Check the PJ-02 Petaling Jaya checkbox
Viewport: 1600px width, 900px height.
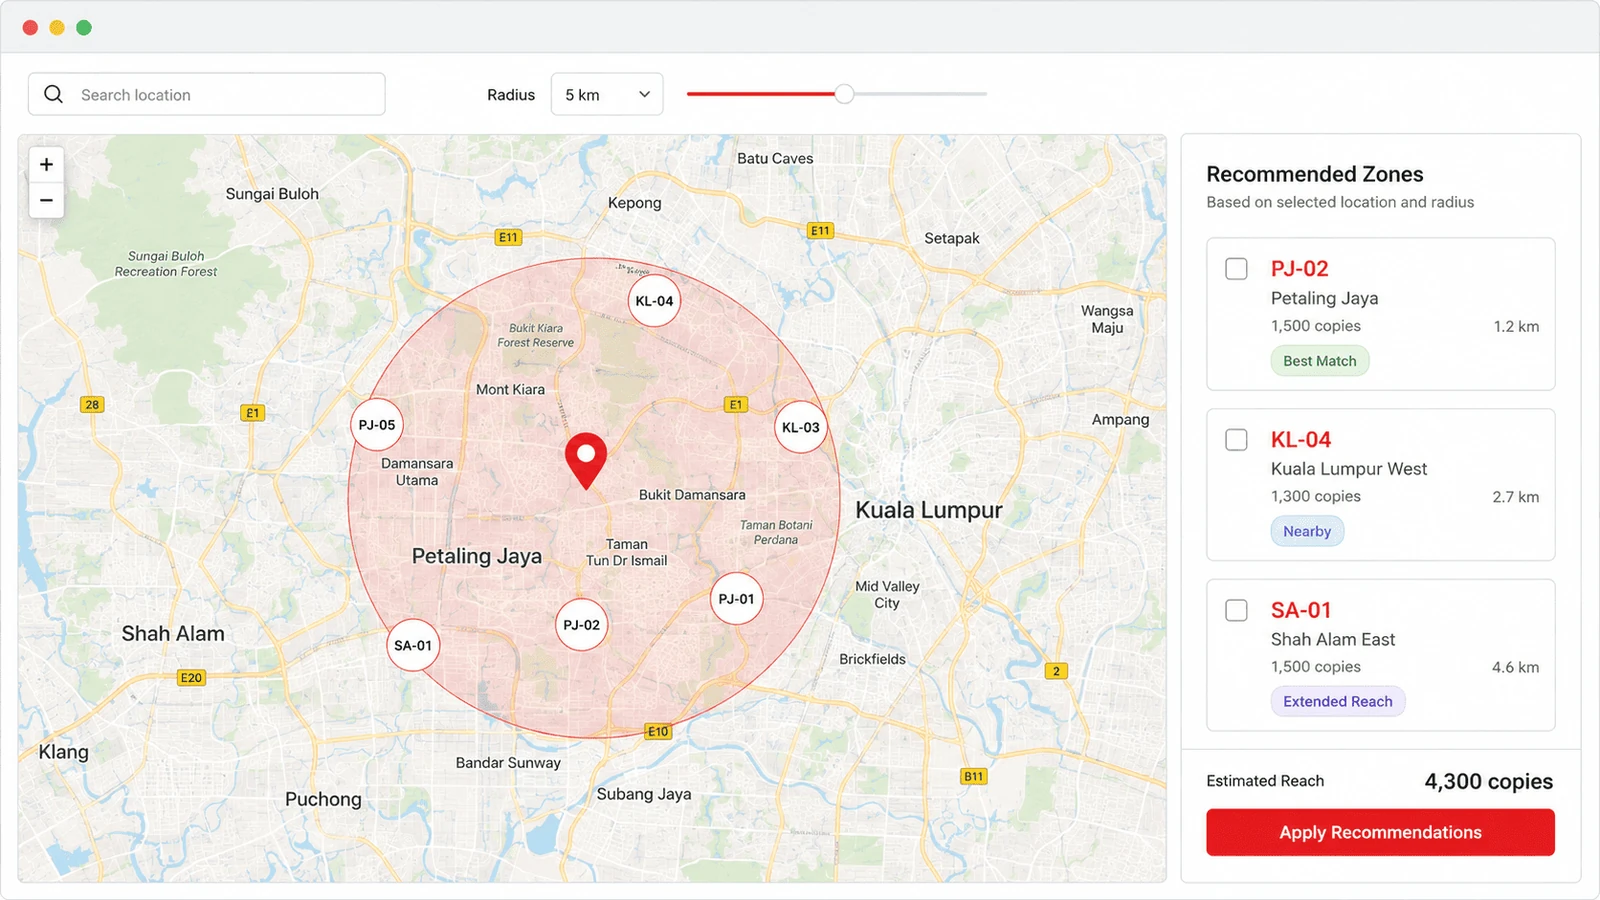pyautogui.click(x=1237, y=269)
